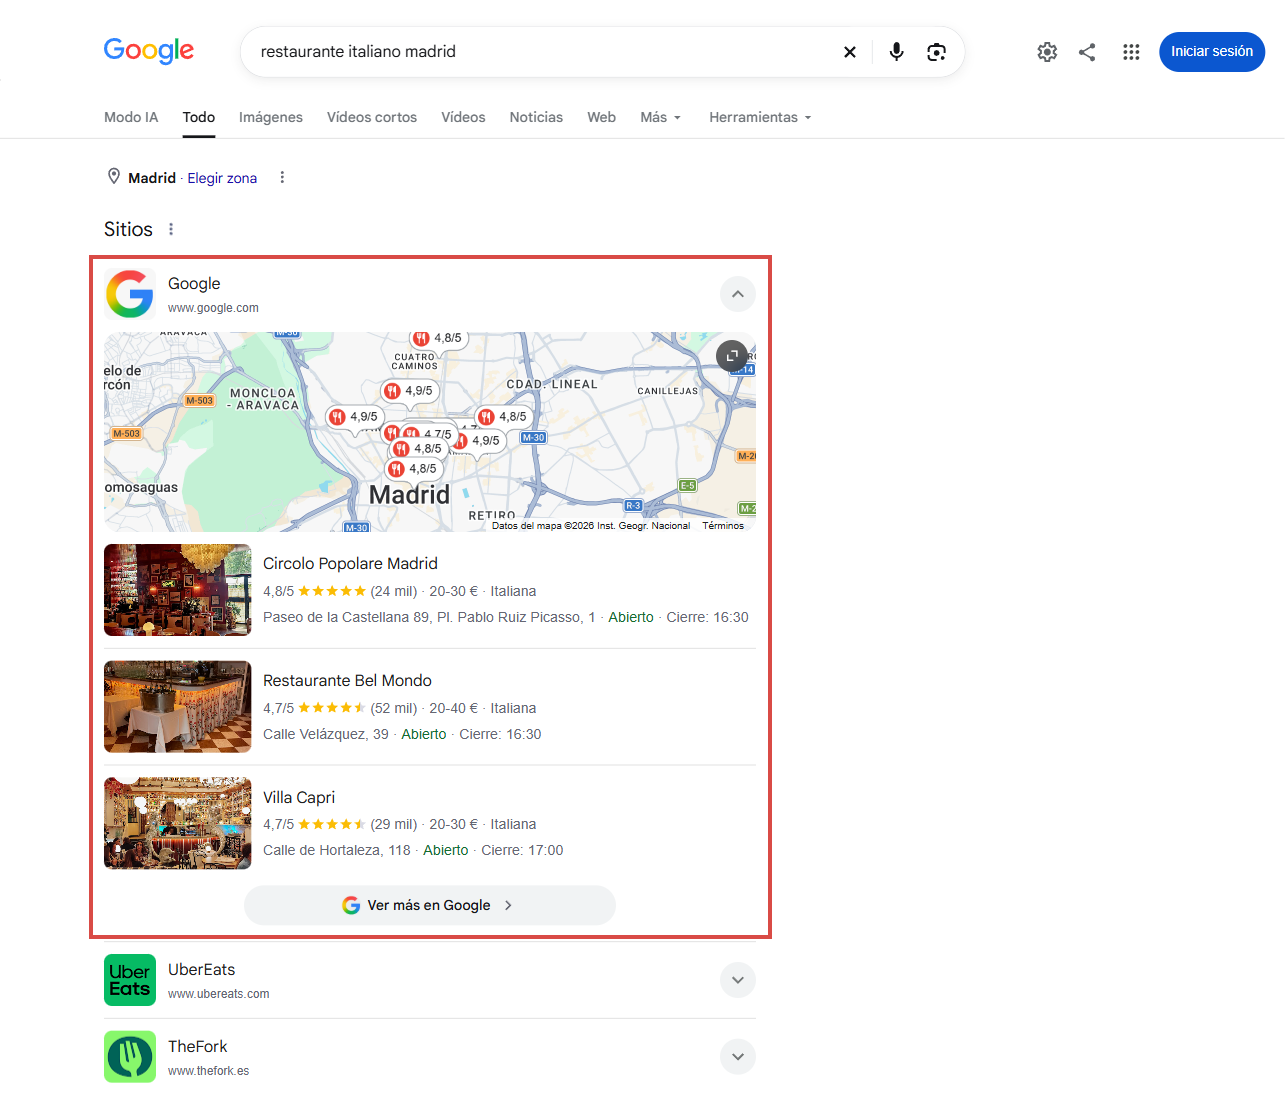1285x1095 pixels.
Task: Open the Restaurante Bel Mondo listing title
Action: tap(347, 681)
